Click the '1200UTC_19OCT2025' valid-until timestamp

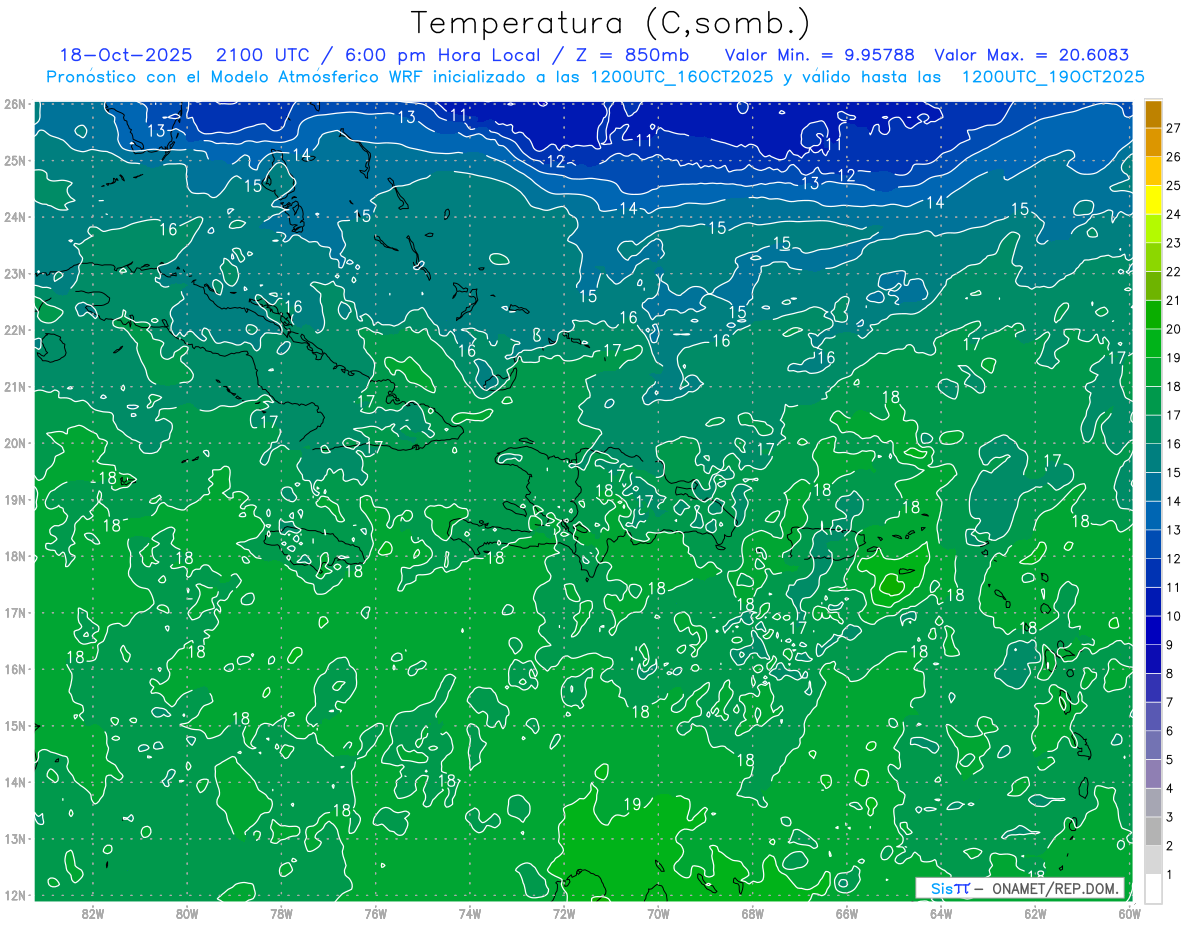point(1052,77)
